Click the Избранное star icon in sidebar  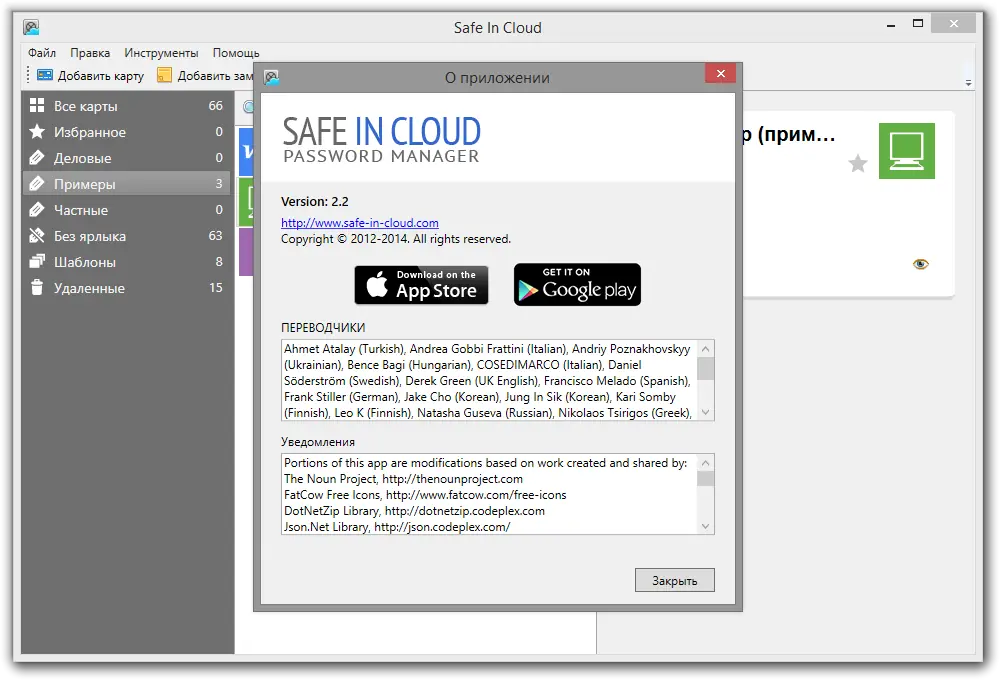[37, 132]
